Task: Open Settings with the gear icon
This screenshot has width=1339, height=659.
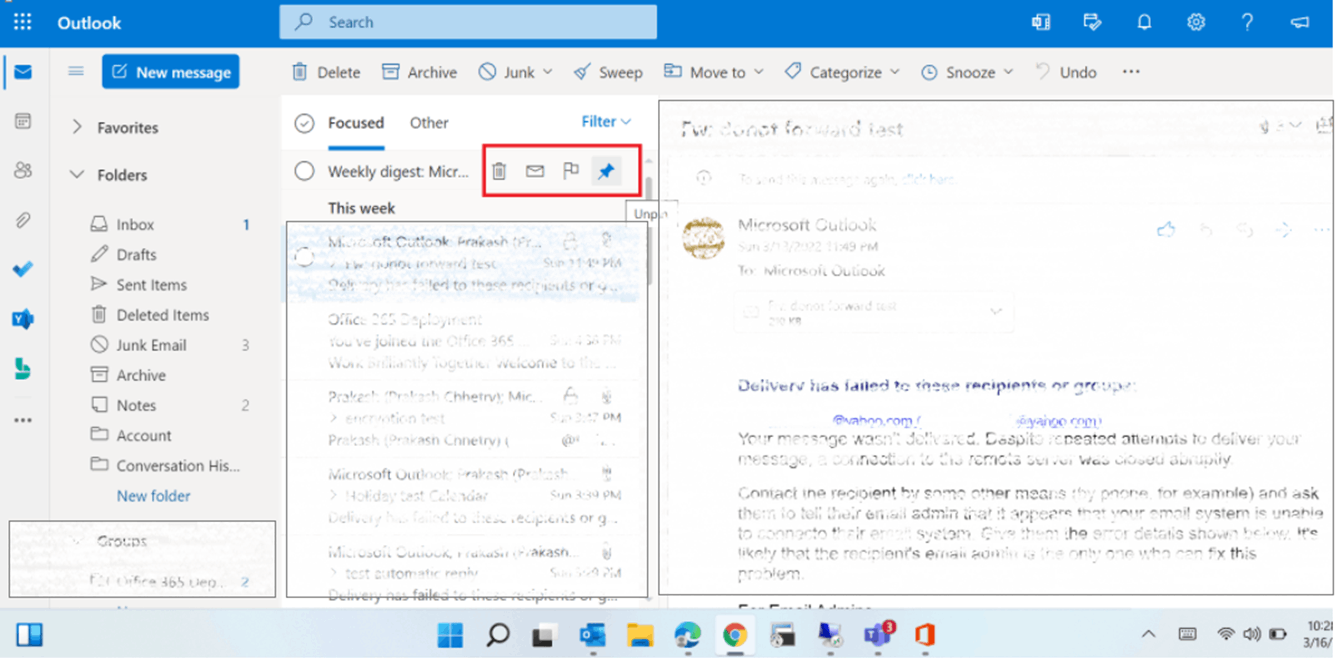Action: [x=1196, y=21]
